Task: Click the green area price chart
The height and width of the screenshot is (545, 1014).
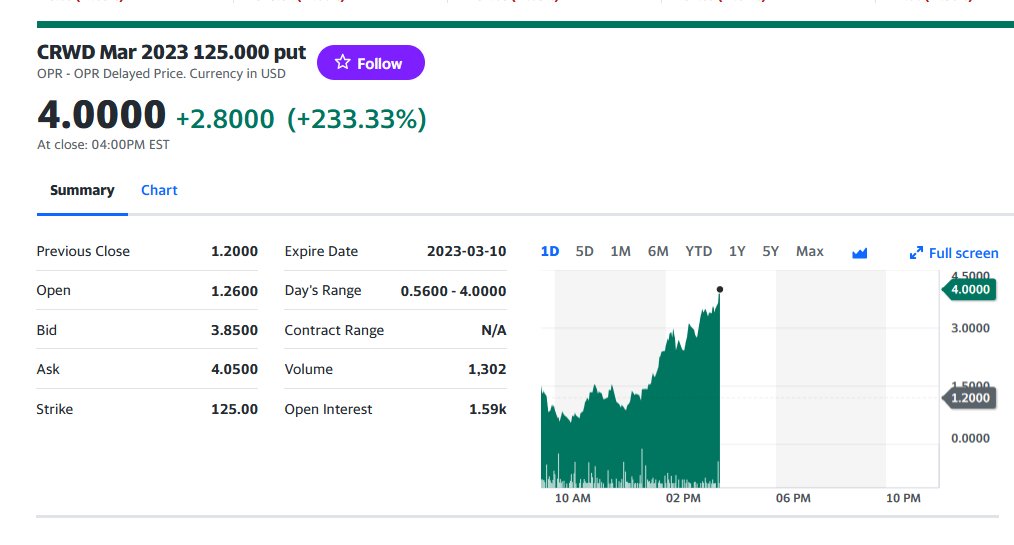Action: point(631,414)
